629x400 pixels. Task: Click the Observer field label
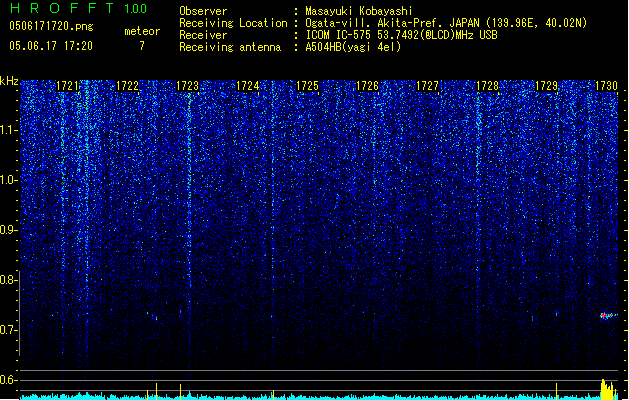coord(203,11)
